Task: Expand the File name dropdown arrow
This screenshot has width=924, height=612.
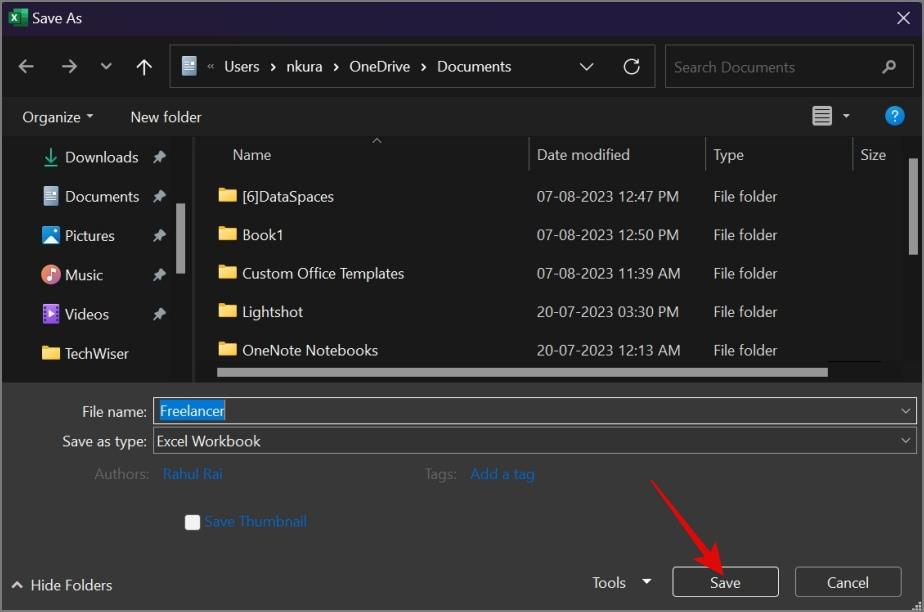Action: (905, 411)
